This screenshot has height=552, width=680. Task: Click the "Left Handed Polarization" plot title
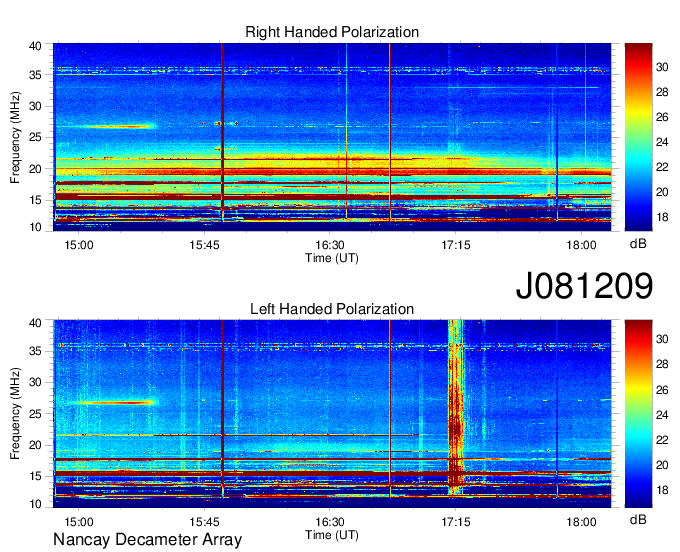click(332, 309)
